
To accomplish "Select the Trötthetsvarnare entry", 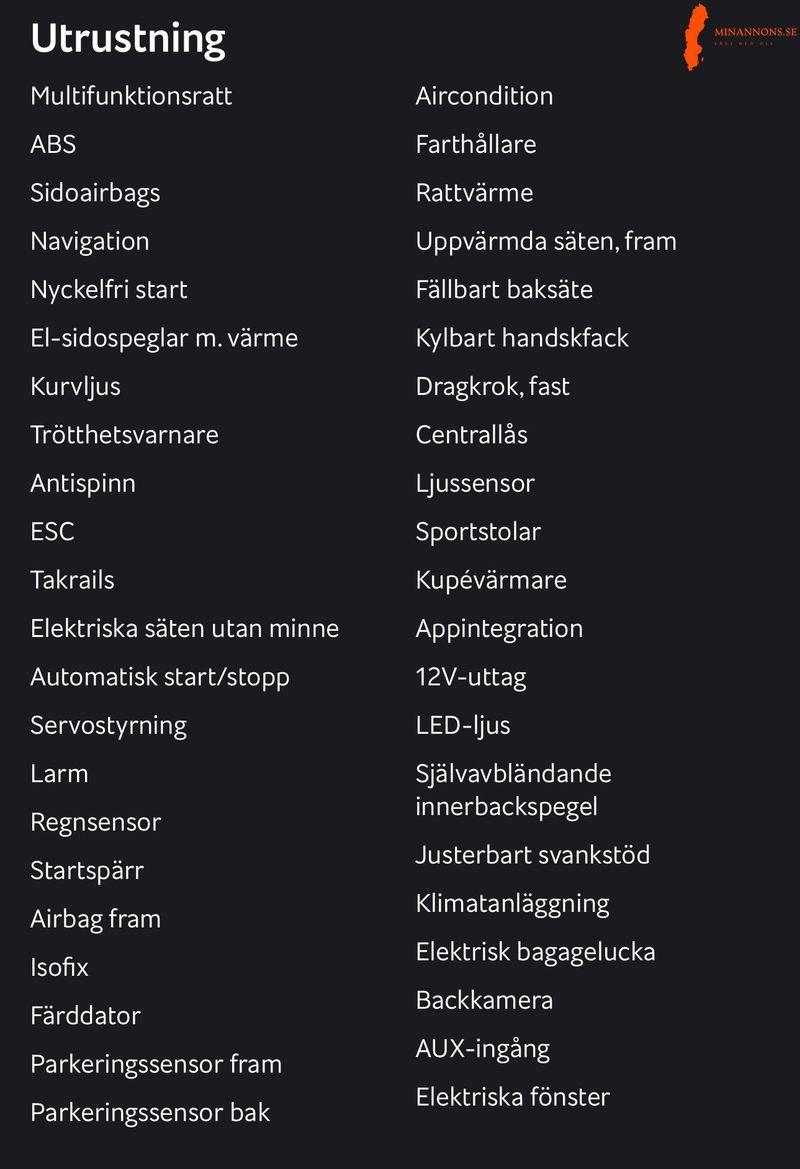I will [x=125, y=435].
